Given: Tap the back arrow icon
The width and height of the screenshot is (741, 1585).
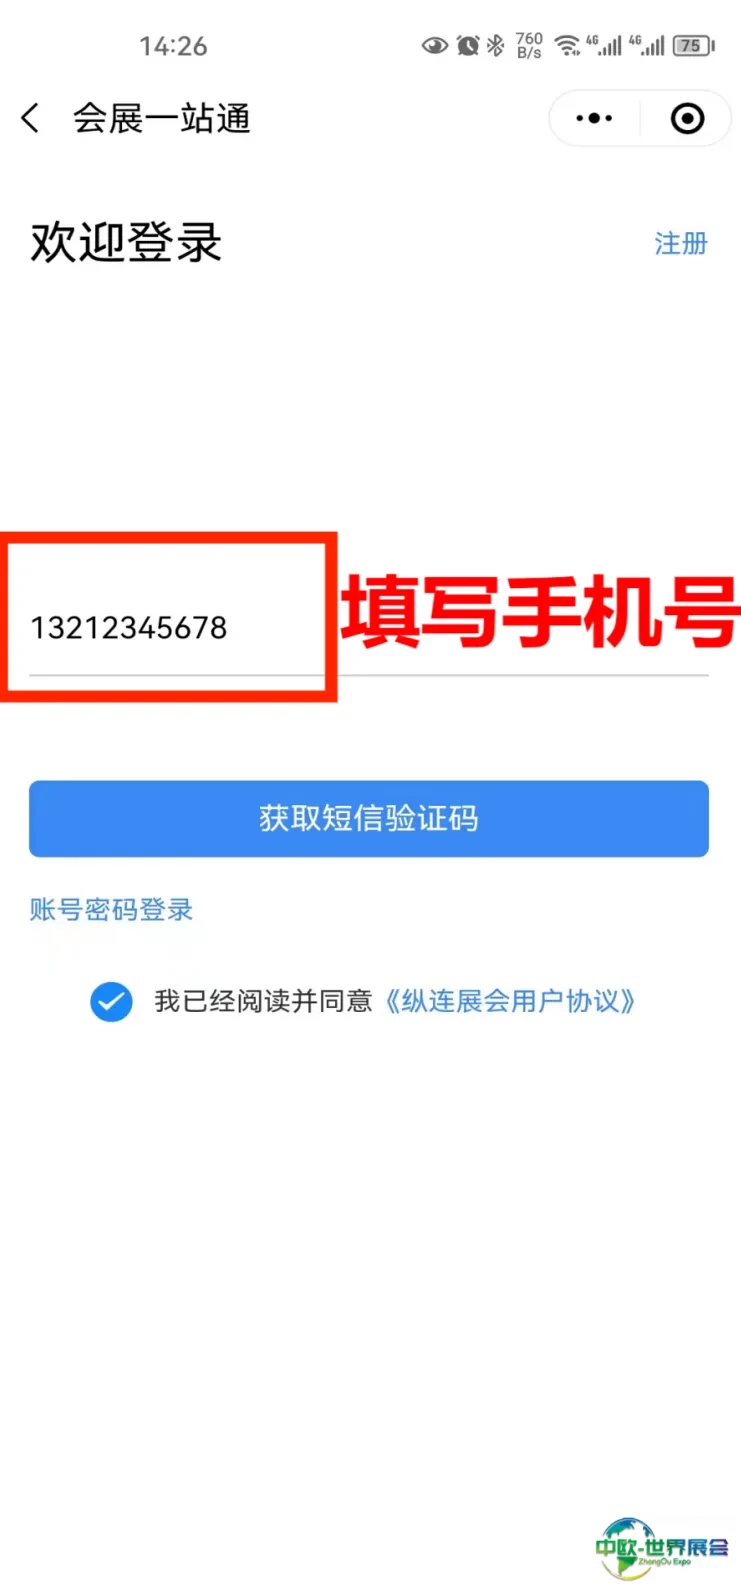Looking at the screenshot, I should point(30,118).
